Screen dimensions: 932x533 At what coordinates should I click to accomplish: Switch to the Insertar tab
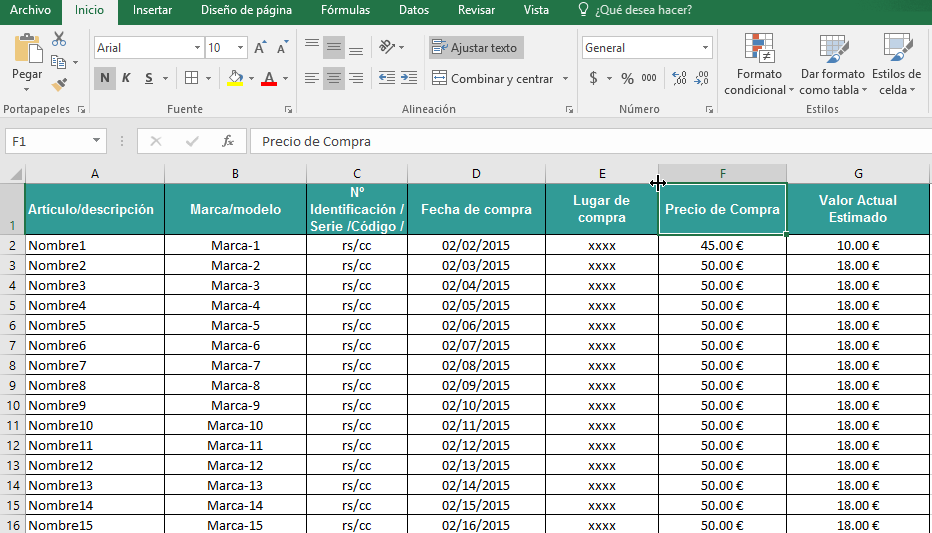pos(152,10)
